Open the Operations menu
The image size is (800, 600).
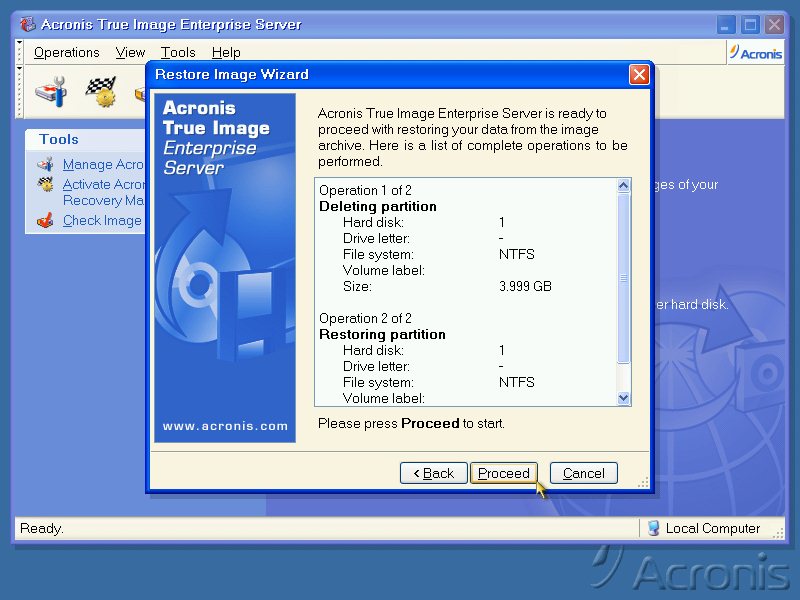(66, 53)
